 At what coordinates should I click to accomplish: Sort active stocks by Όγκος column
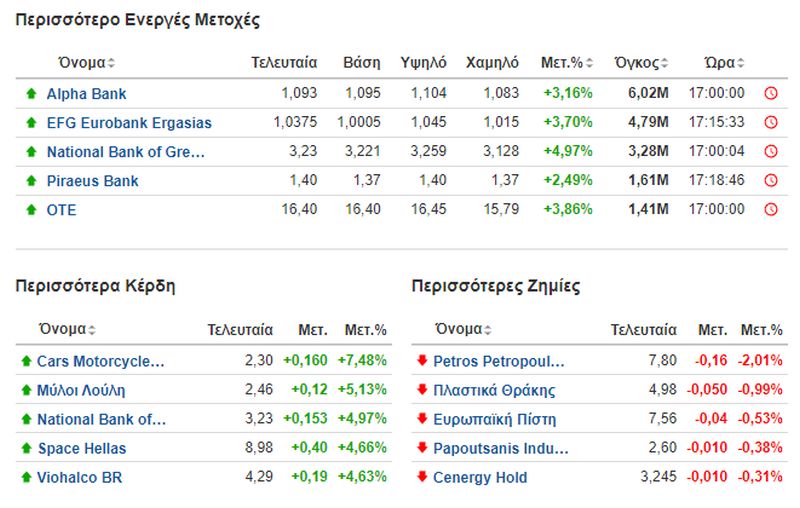641,63
